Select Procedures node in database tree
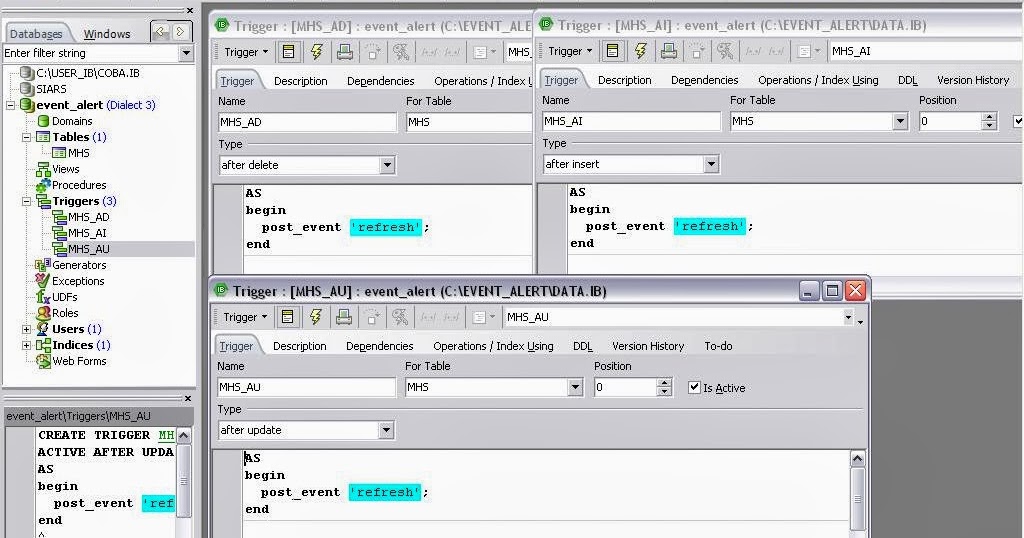 pyautogui.click(x=79, y=185)
